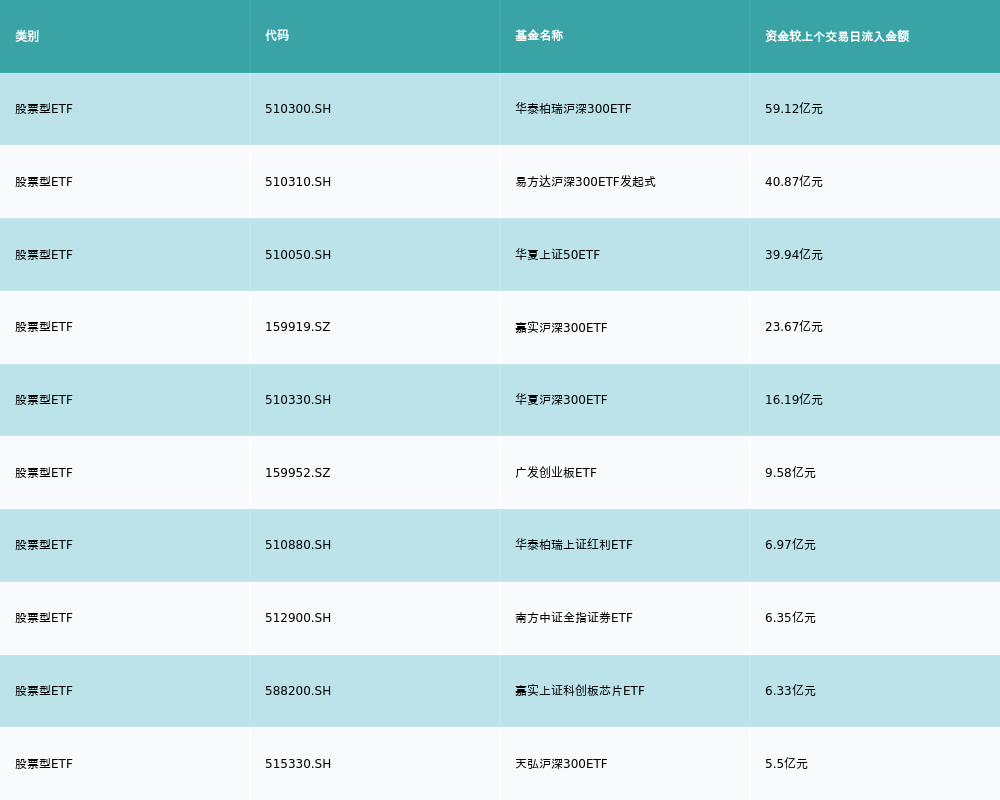Click the amount 6.35亿元

(x=790, y=618)
